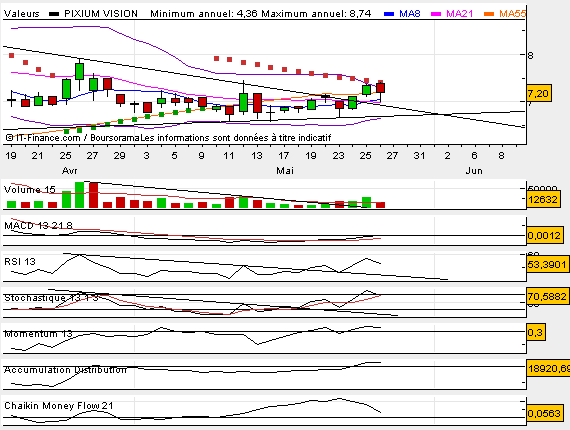Click the Avr month label
Image resolution: width=570 pixels, height=430 pixels.
click(69, 170)
